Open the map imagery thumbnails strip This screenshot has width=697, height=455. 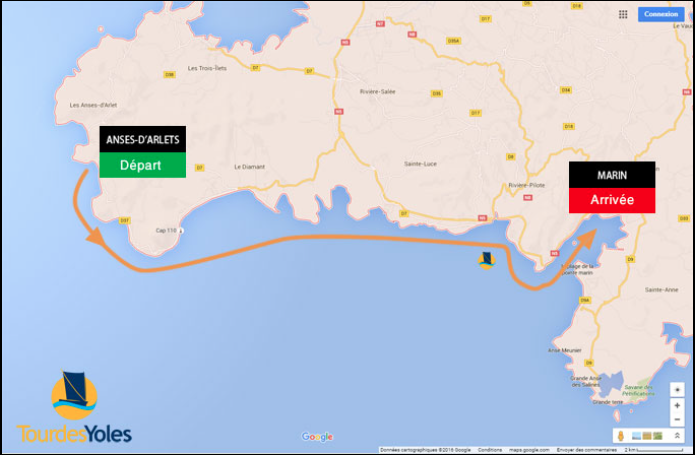point(646,436)
